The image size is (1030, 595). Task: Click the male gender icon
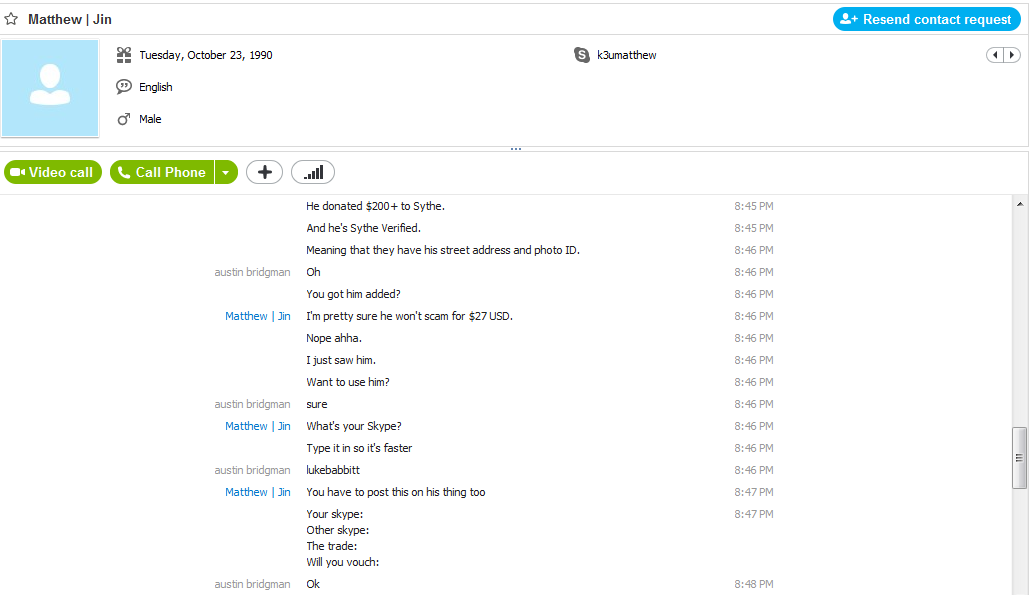click(x=124, y=119)
